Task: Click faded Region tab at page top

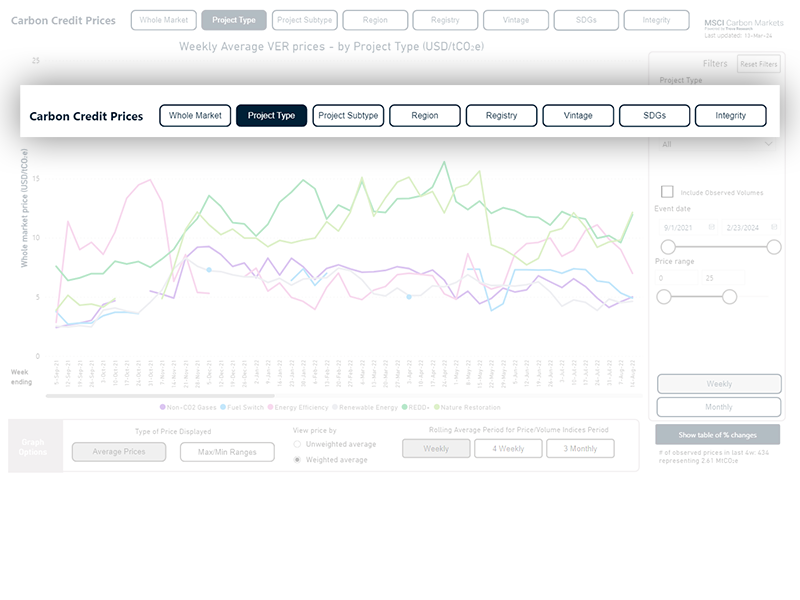Action: point(375,20)
